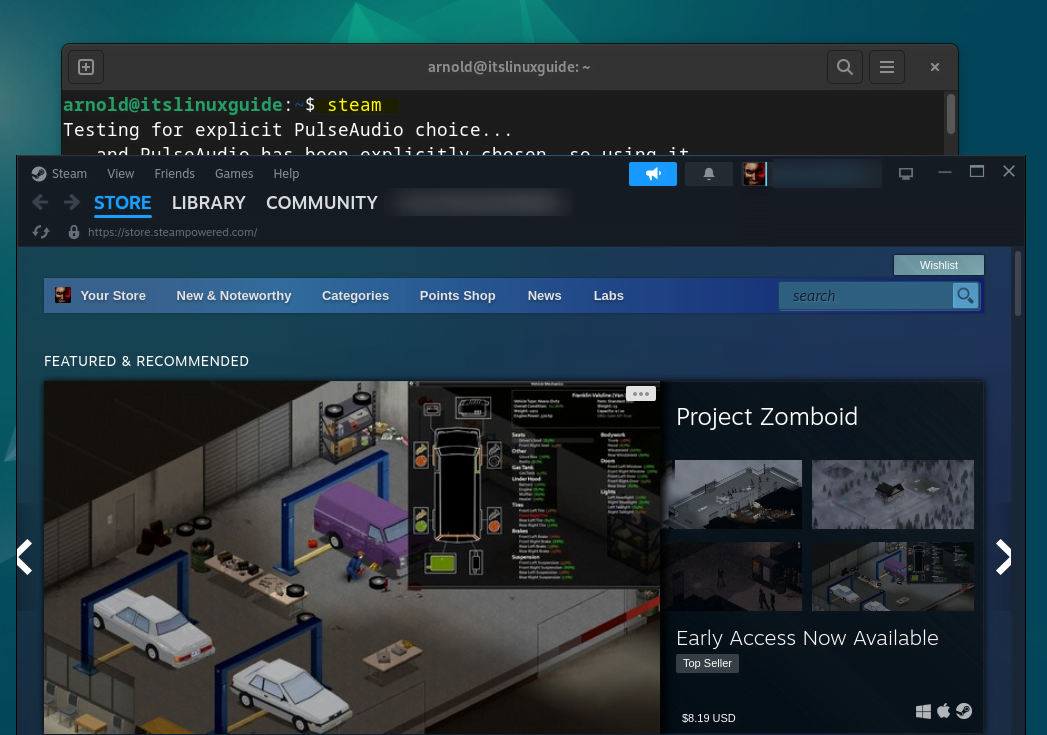Open the three-dot options on featured game
Image resolution: width=1047 pixels, height=735 pixels.
pyautogui.click(x=641, y=394)
